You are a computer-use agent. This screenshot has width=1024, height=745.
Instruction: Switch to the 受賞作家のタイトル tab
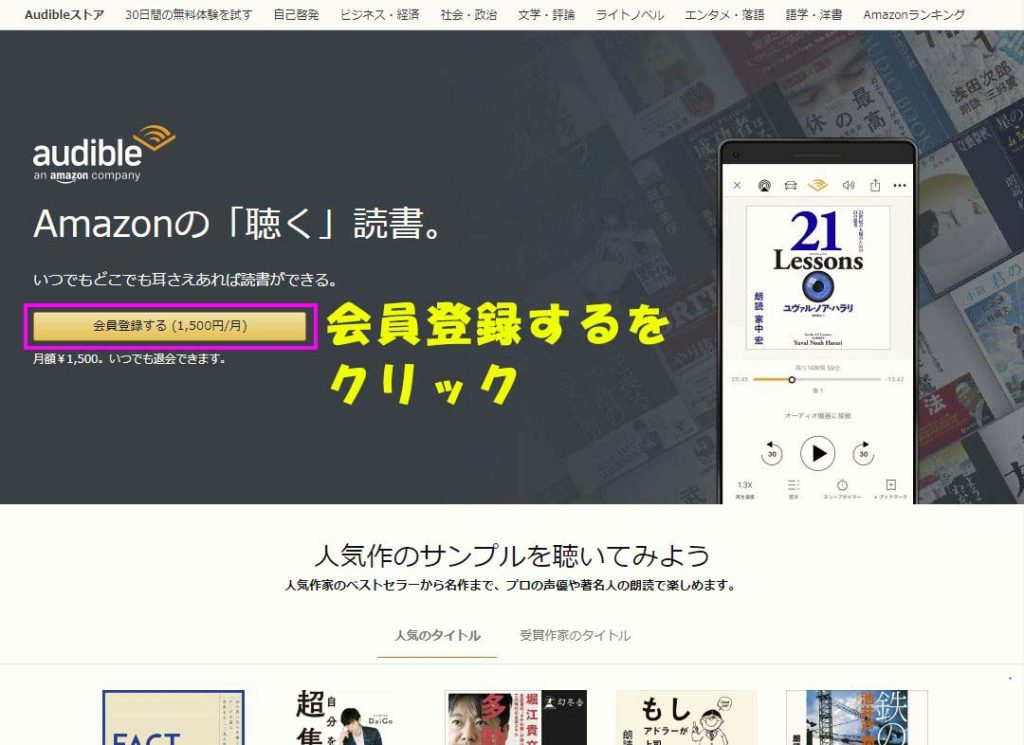(575, 635)
